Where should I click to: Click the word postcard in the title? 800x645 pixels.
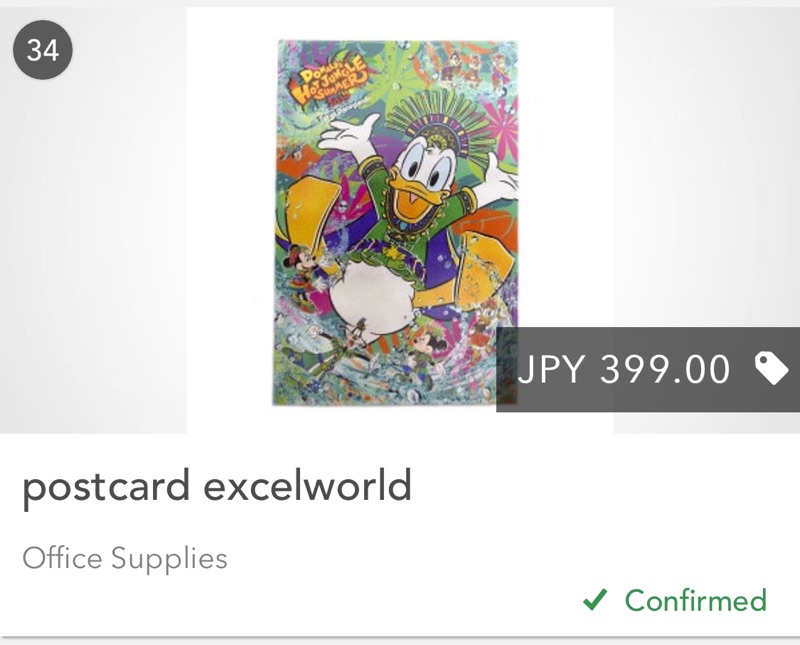tap(106, 487)
